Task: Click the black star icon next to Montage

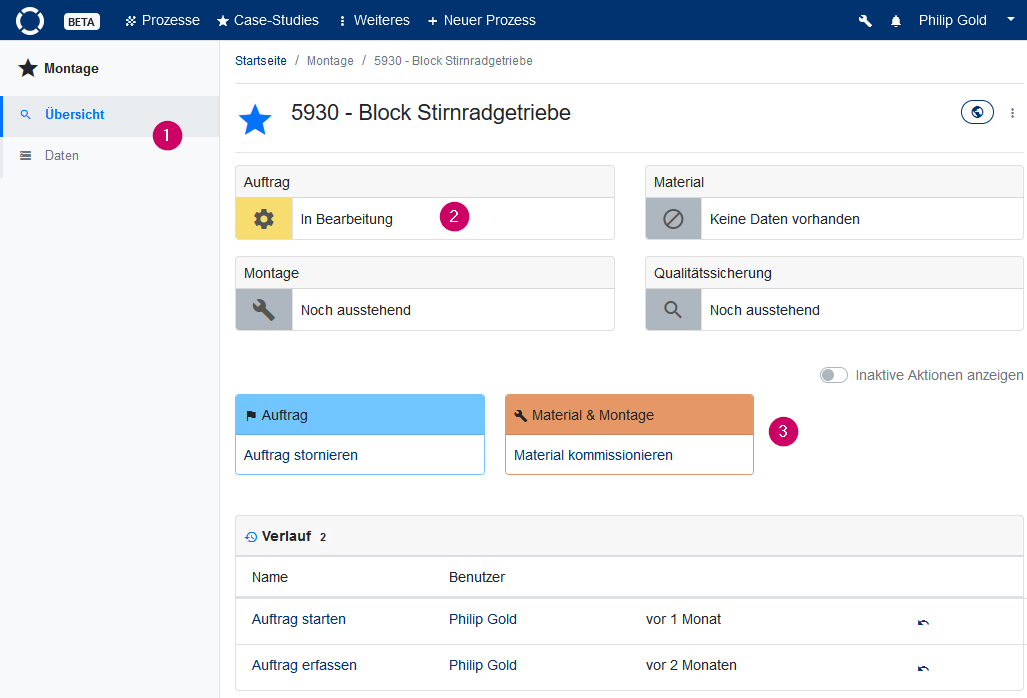Action: pos(28,68)
